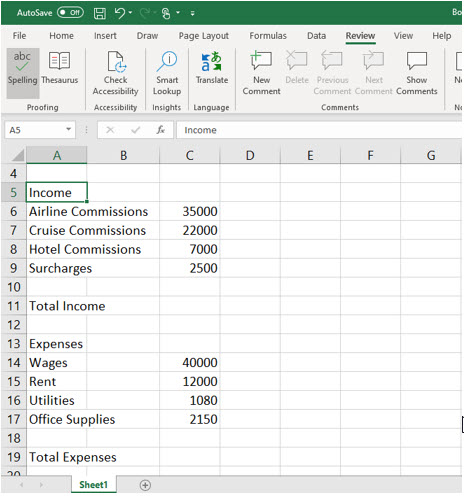The height and width of the screenshot is (500, 464).
Task: Select the Sheet1 worksheet tab
Action: pyautogui.click(x=94, y=485)
